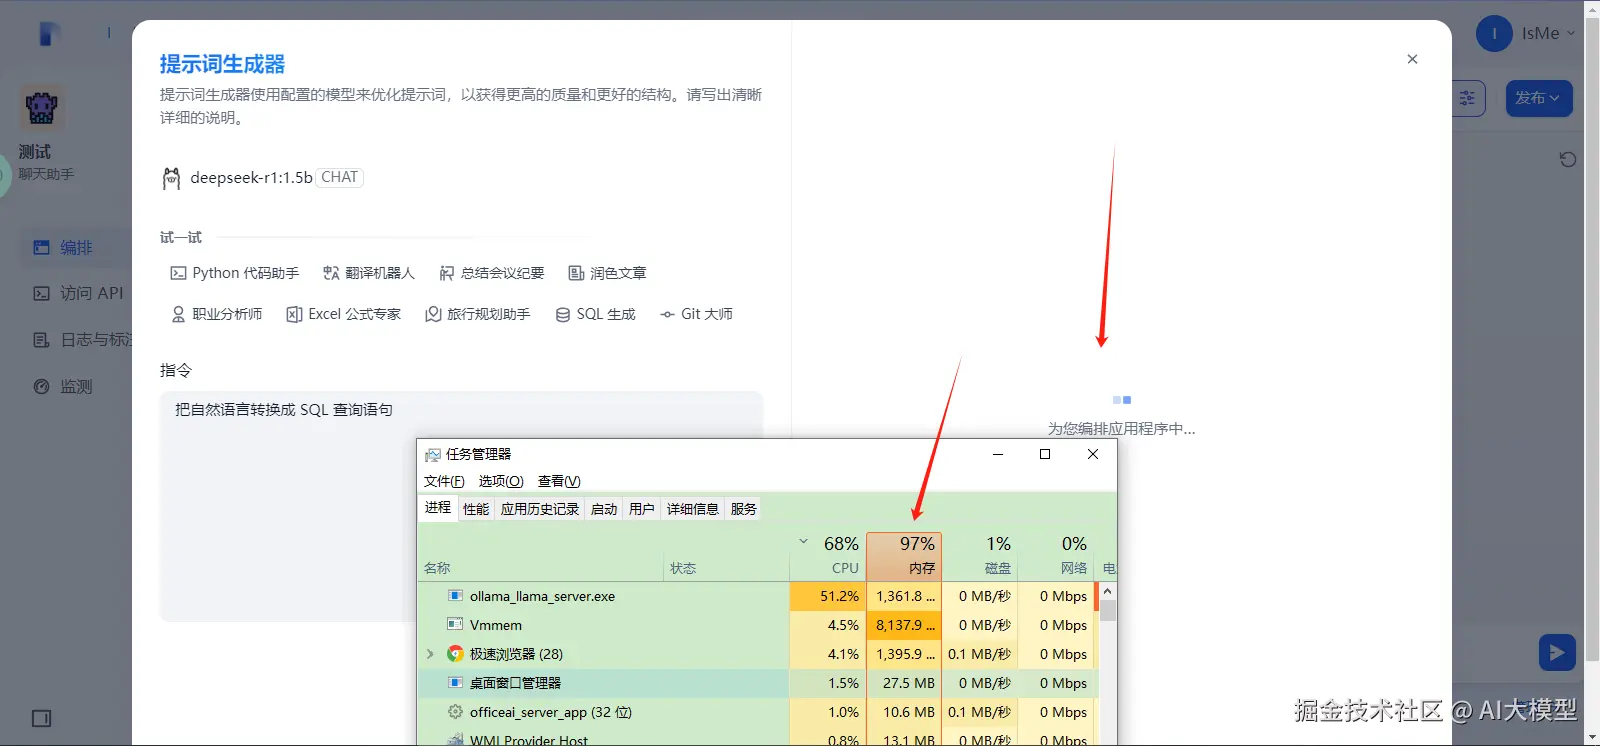Select the Vmmem process row
Viewport: 1600px width, 746px height.
point(758,625)
